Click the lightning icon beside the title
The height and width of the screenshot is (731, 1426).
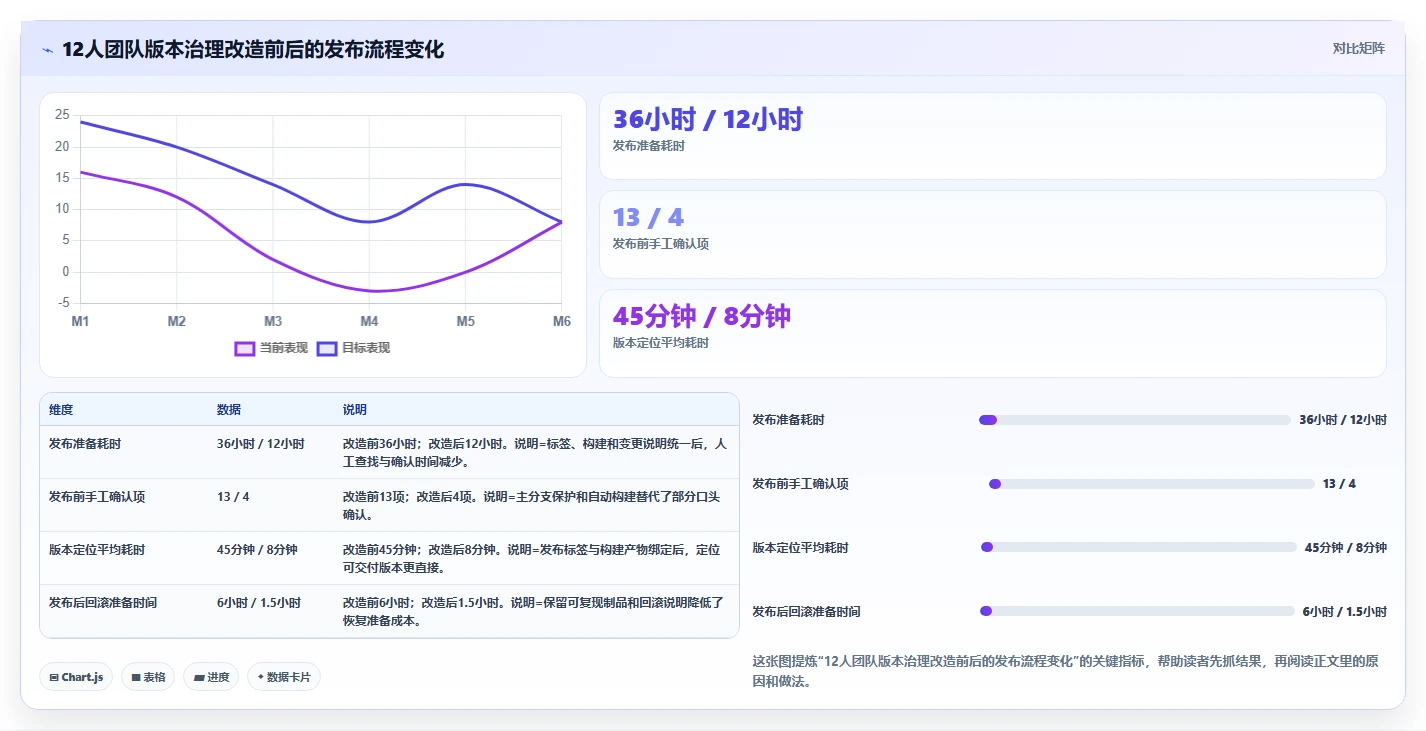[47, 50]
